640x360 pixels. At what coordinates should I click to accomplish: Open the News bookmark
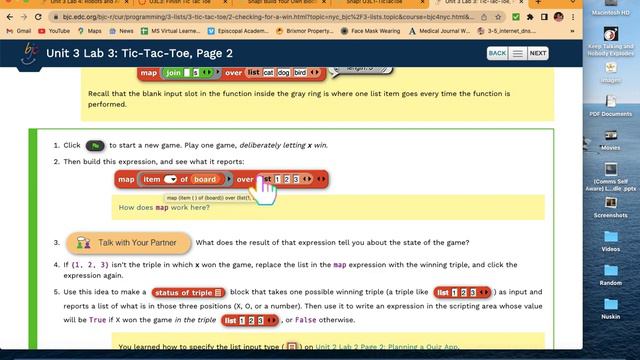[121, 31]
